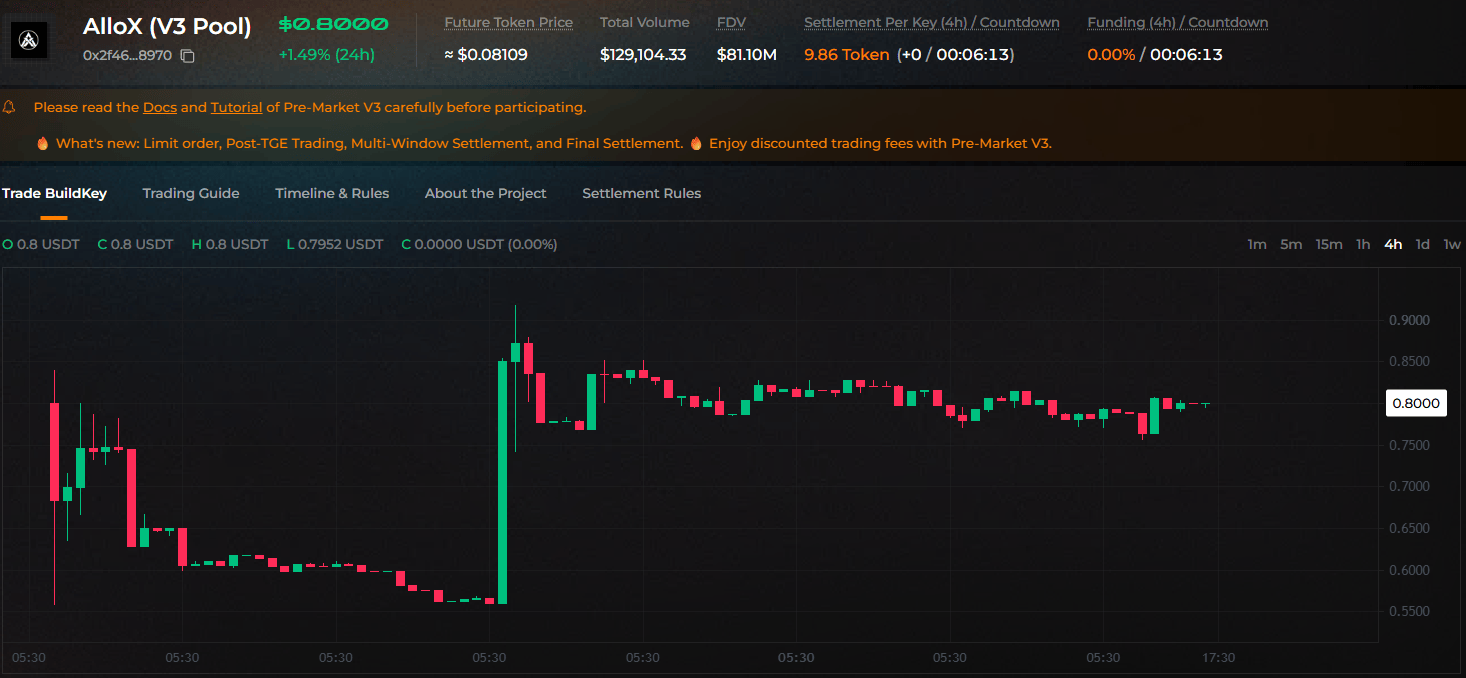Set chart interval to 1h
The width and height of the screenshot is (1466, 678).
click(x=1363, y=244)
